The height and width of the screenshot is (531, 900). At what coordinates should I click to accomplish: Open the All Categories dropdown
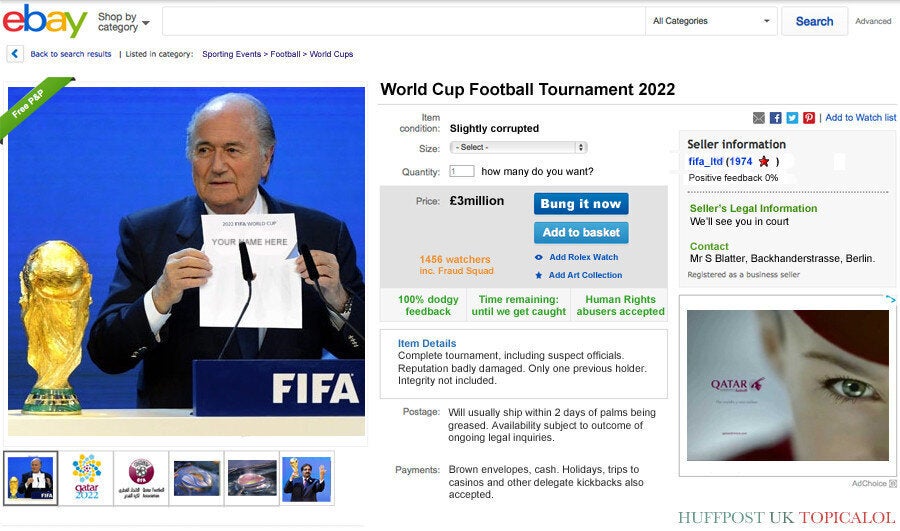click(x=711, y=21)
